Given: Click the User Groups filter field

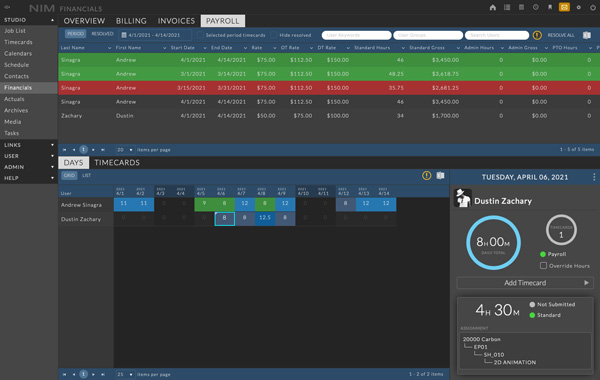Looking at the screenshot, I should click(x=428, y=35).
